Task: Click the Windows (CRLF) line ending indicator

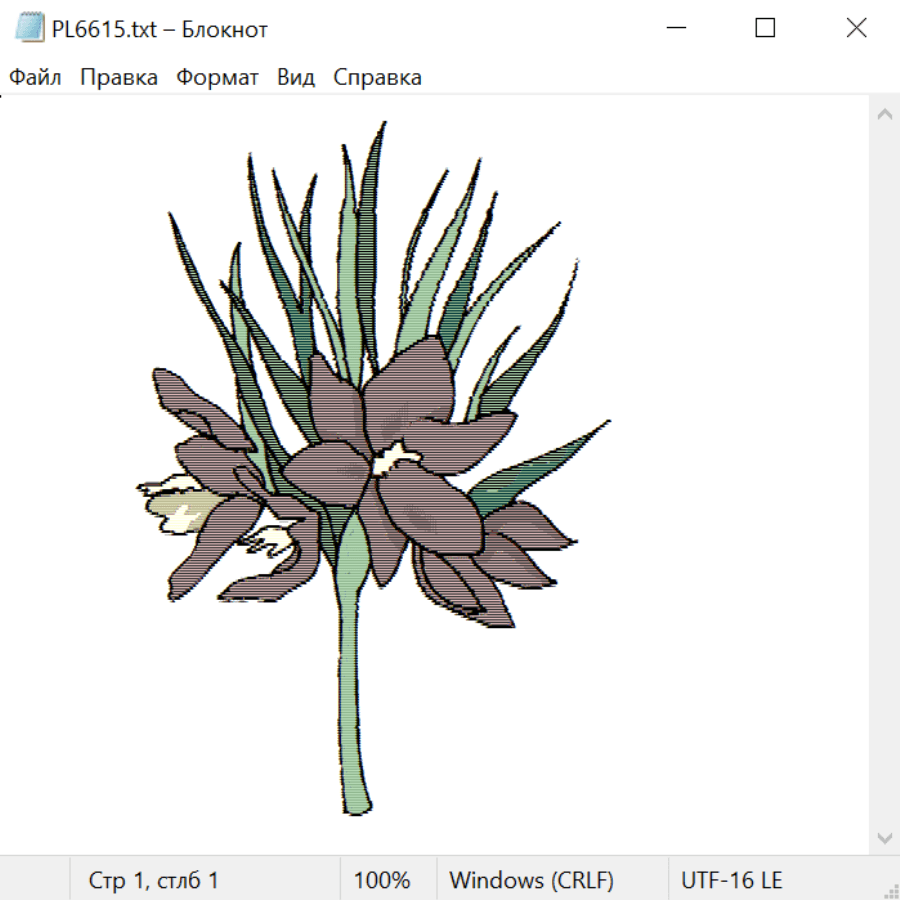Action: click(x=531, y=881)
